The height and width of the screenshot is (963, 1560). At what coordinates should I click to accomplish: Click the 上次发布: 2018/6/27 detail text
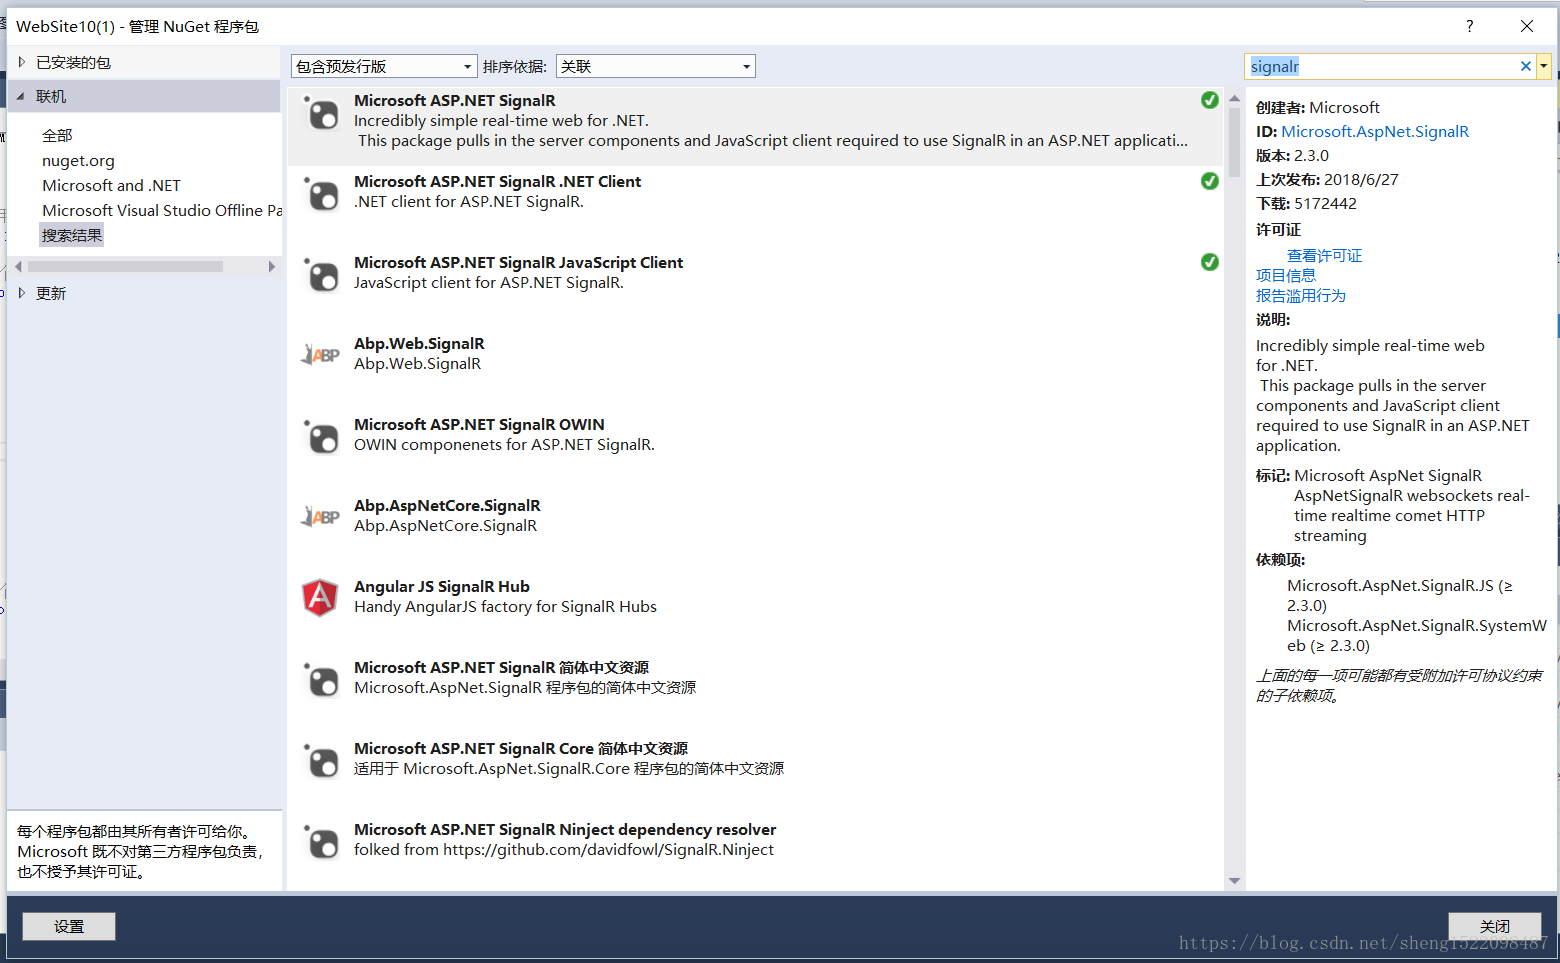coord(1327,179)
